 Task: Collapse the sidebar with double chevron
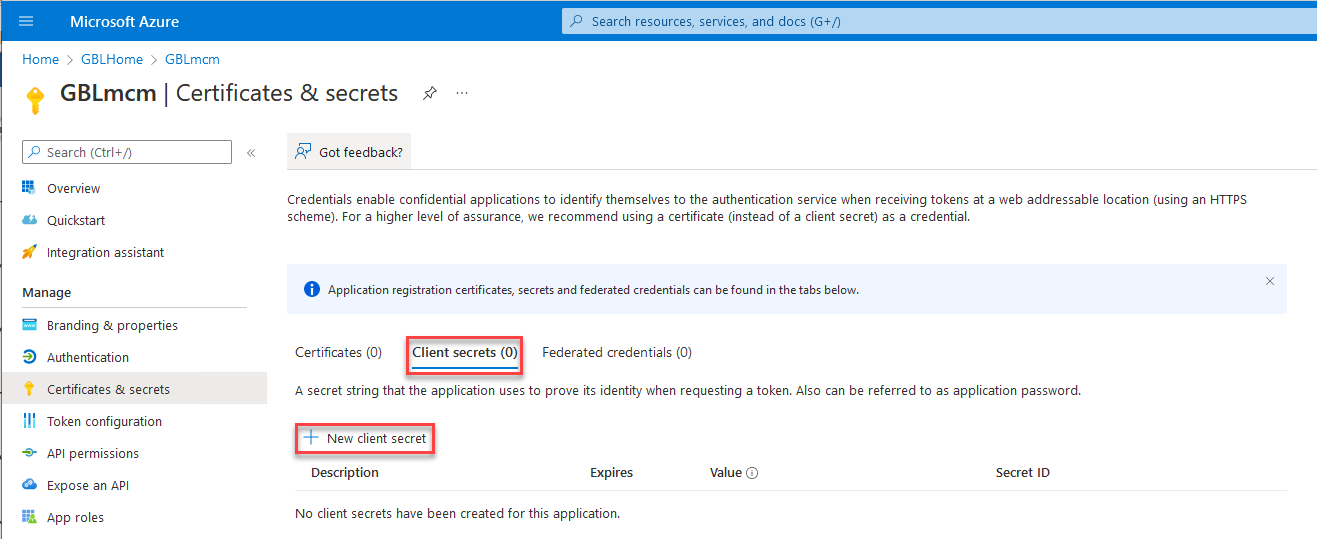pyautogui.click(x=251, y=153)
